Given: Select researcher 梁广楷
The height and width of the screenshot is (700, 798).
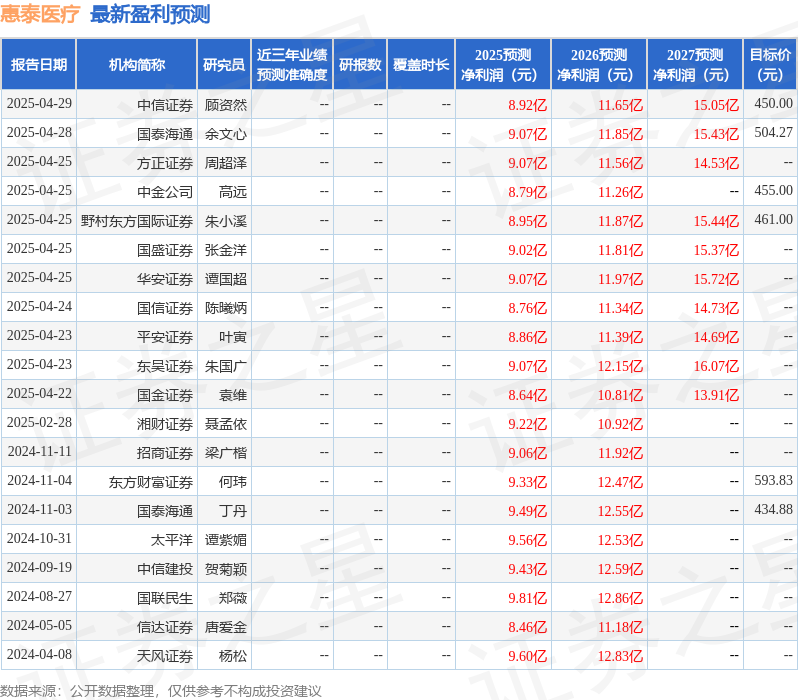Looking at the screenshot, I should [225, 454].
